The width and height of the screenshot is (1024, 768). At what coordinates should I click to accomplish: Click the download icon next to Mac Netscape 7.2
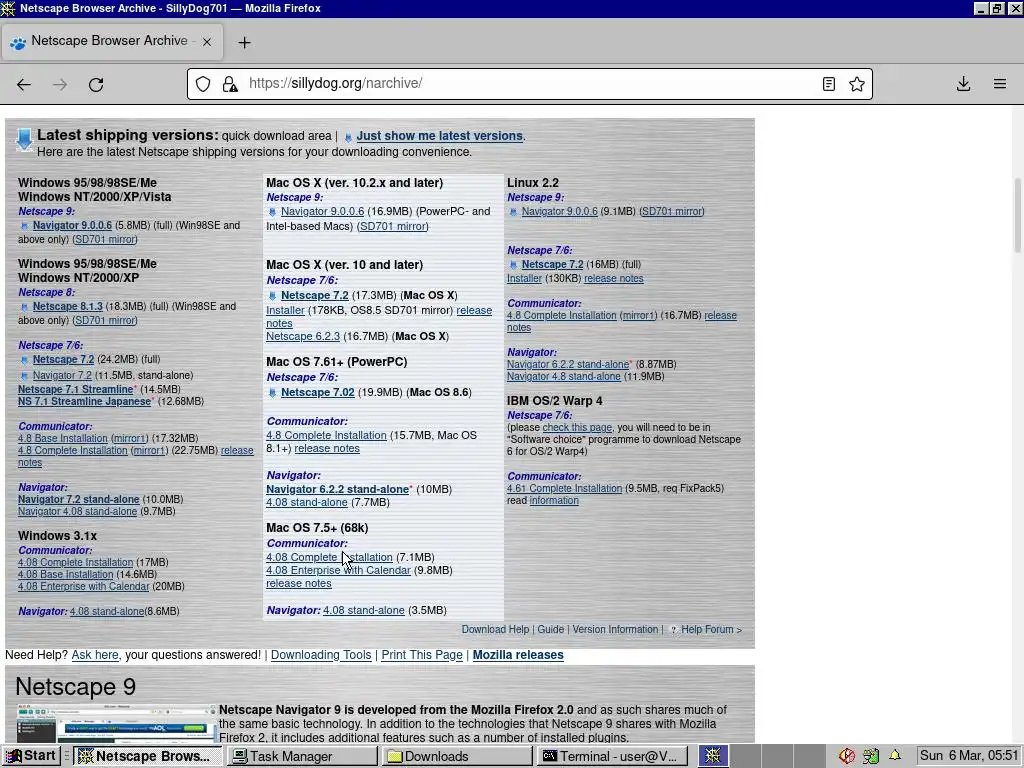pyautogui.click(x=272, y=296)
